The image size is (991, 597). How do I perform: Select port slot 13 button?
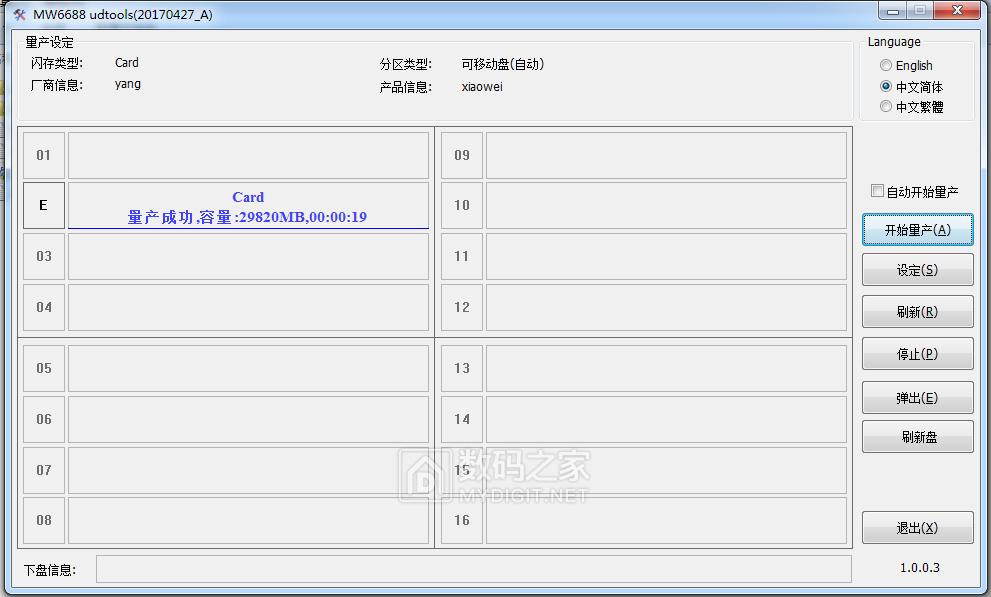[462, 368]
